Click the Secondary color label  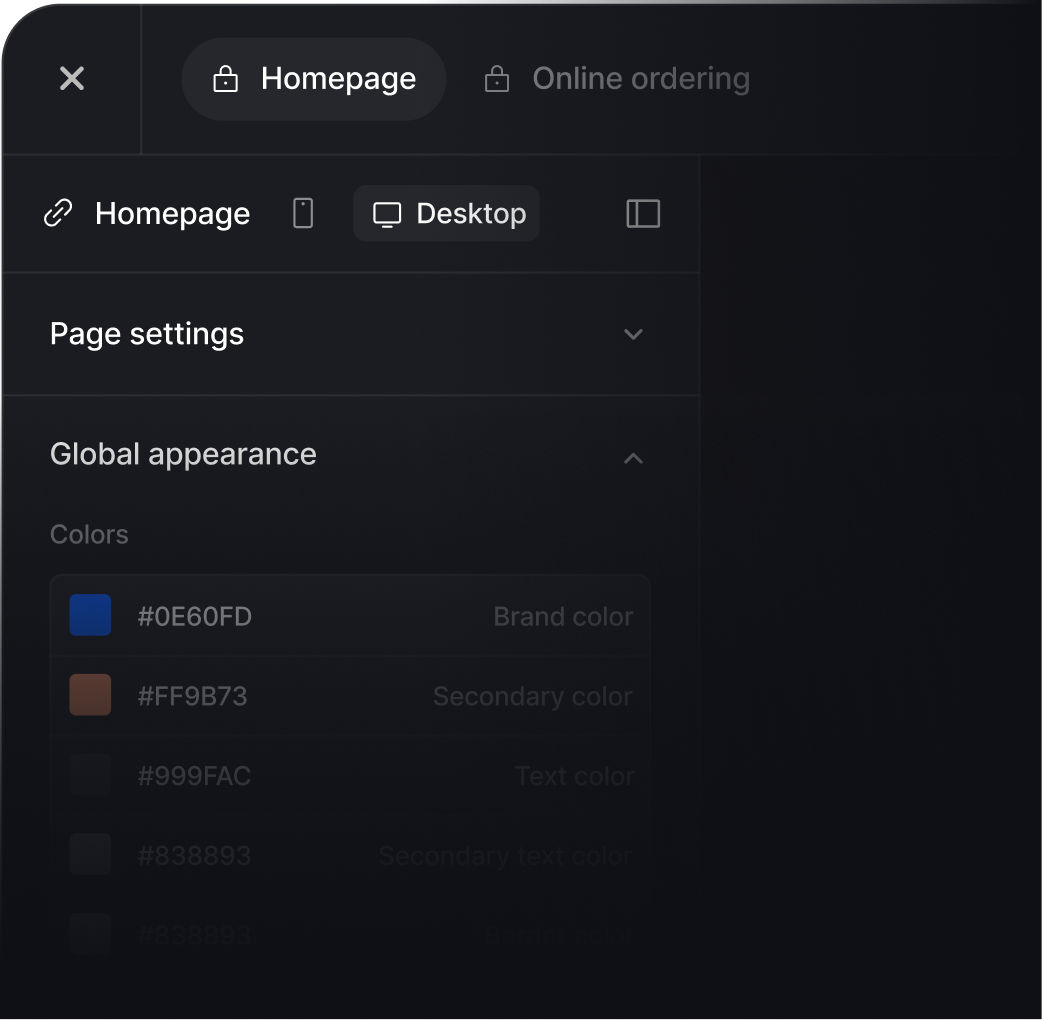(533, 696)
